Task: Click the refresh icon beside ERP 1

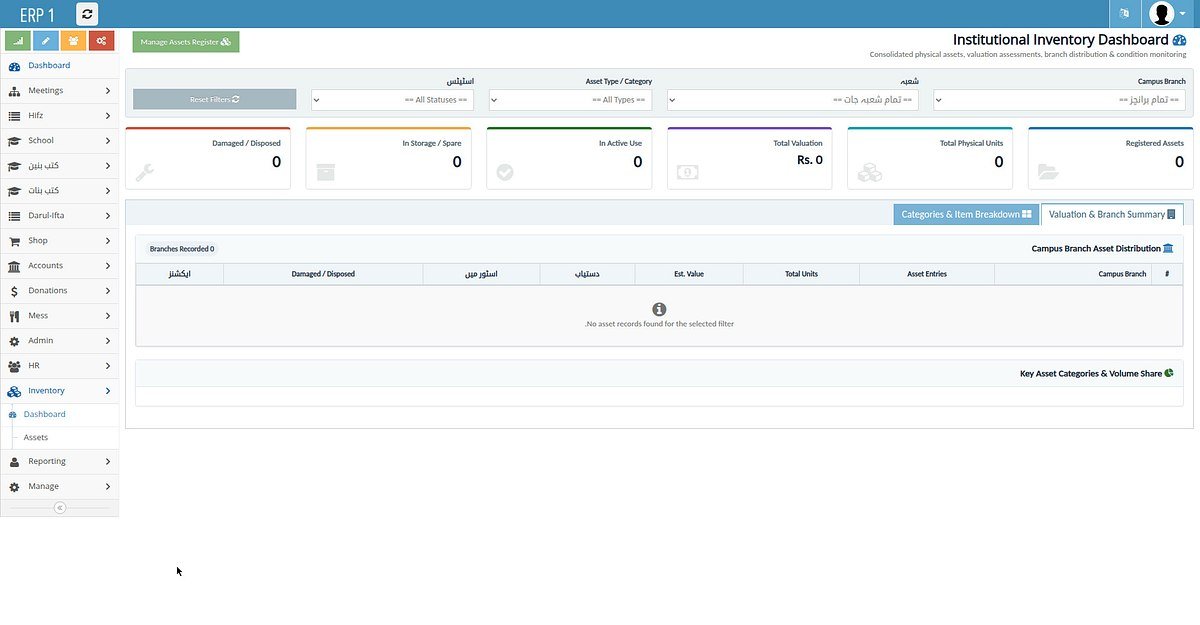Action: [87, 14]
